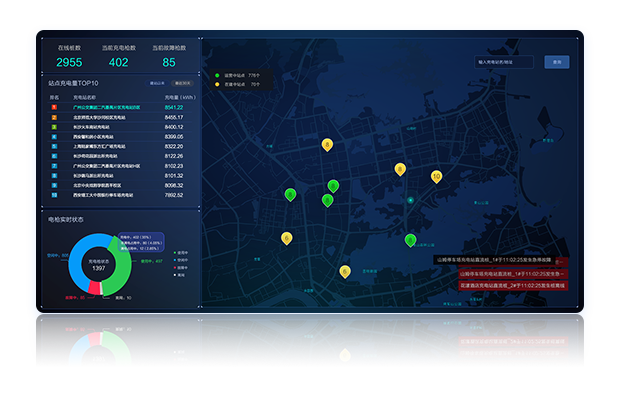
Task: Click the 电枪实时状态 panel title
Action: 66,219
